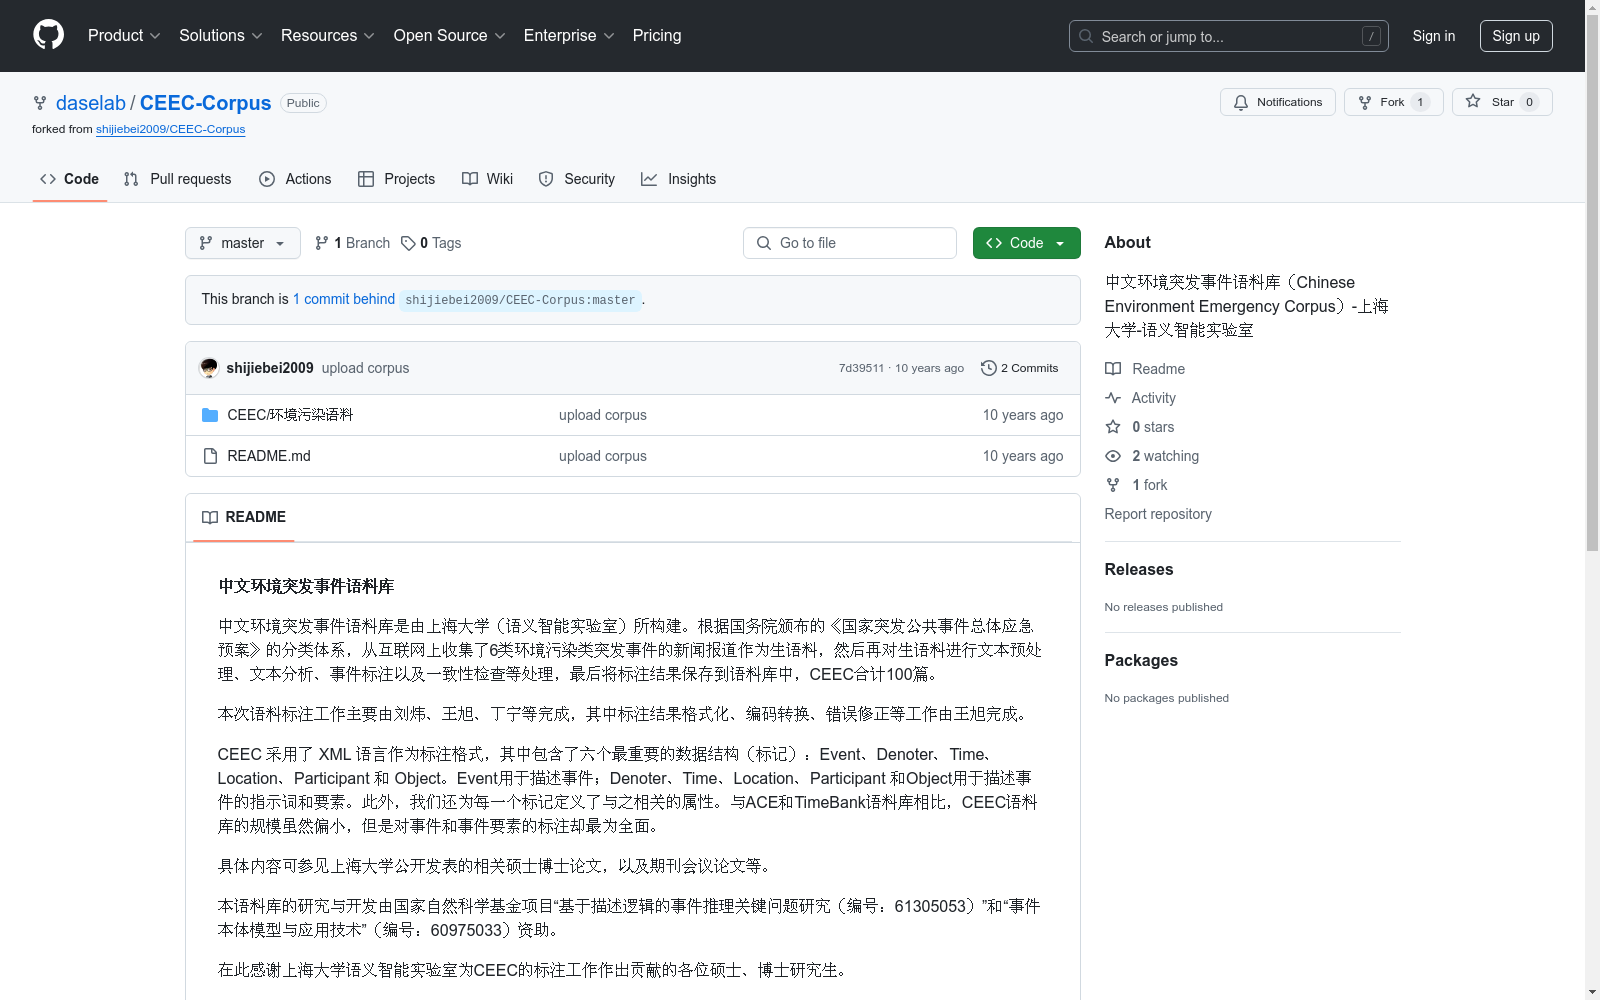Click the eye icon beside 2 watching
This screenshot has height=1000, width=1600.
(x=1113, y=456)
